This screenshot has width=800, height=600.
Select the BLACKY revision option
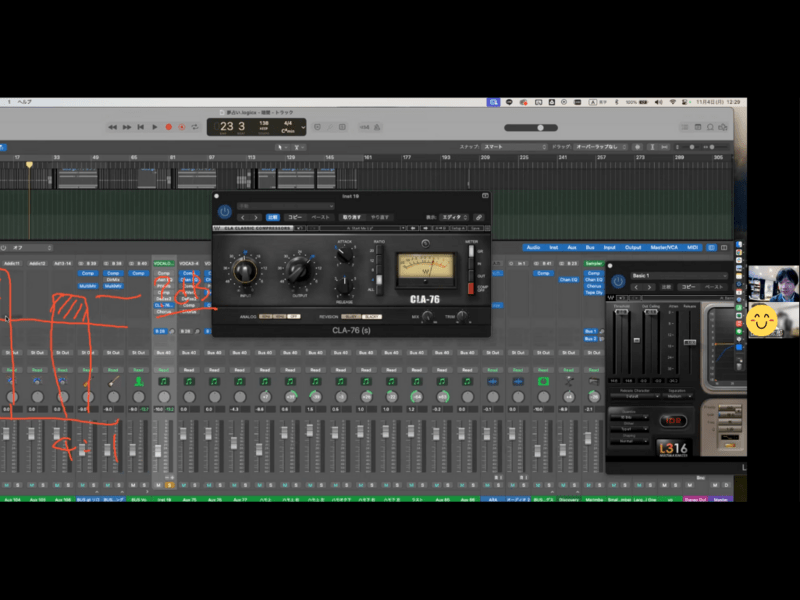click(372, 316)
